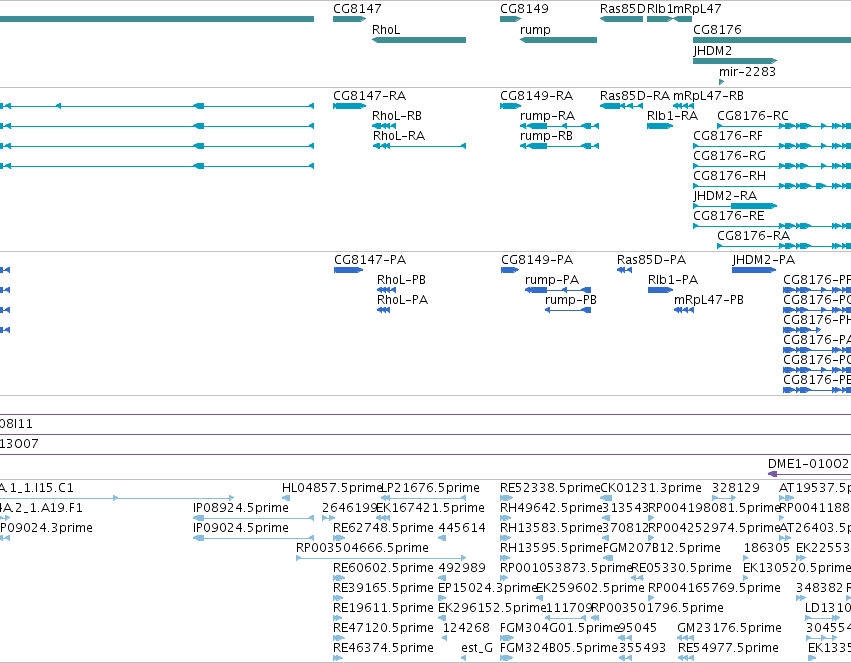Click the RE46374.5prime EST label
851x663 pixels.
(383, 649)
